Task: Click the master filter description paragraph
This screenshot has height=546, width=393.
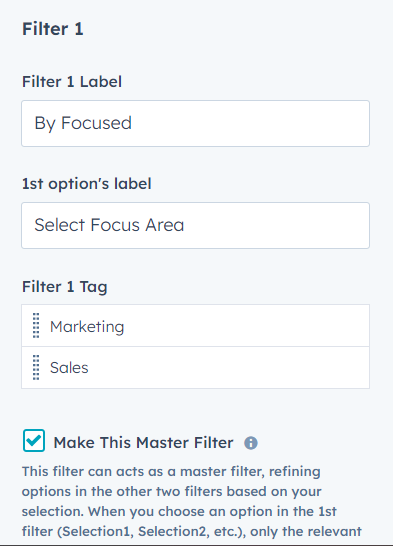Action: tap(192, 501)
